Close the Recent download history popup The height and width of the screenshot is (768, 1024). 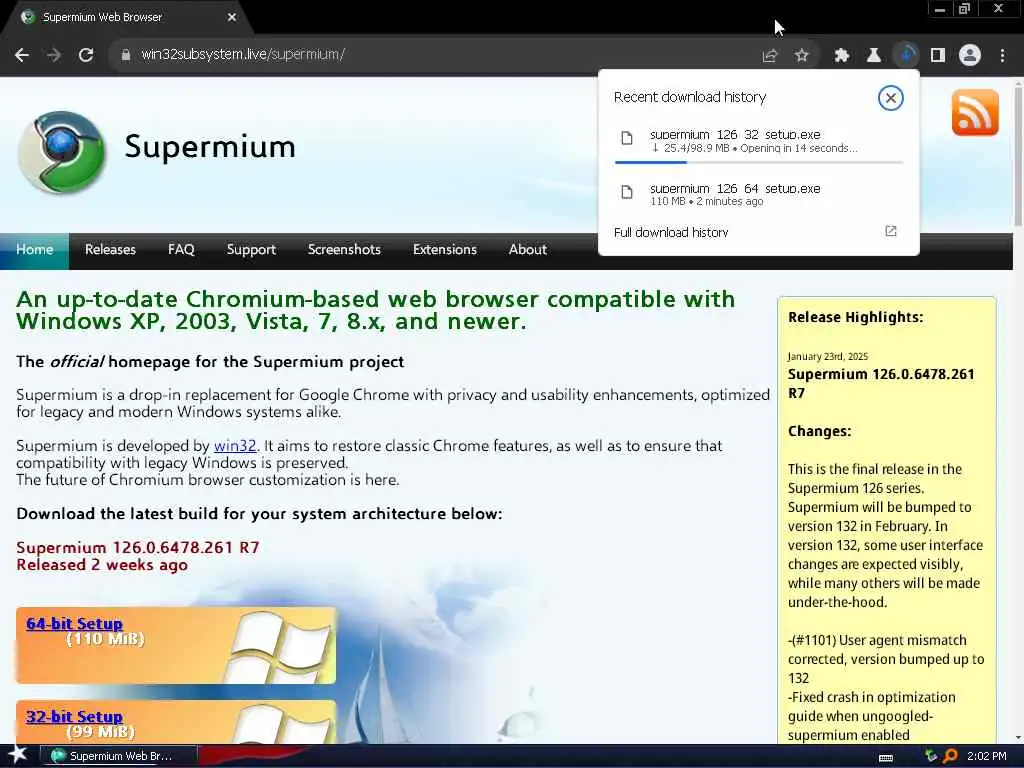click(890, 98)
